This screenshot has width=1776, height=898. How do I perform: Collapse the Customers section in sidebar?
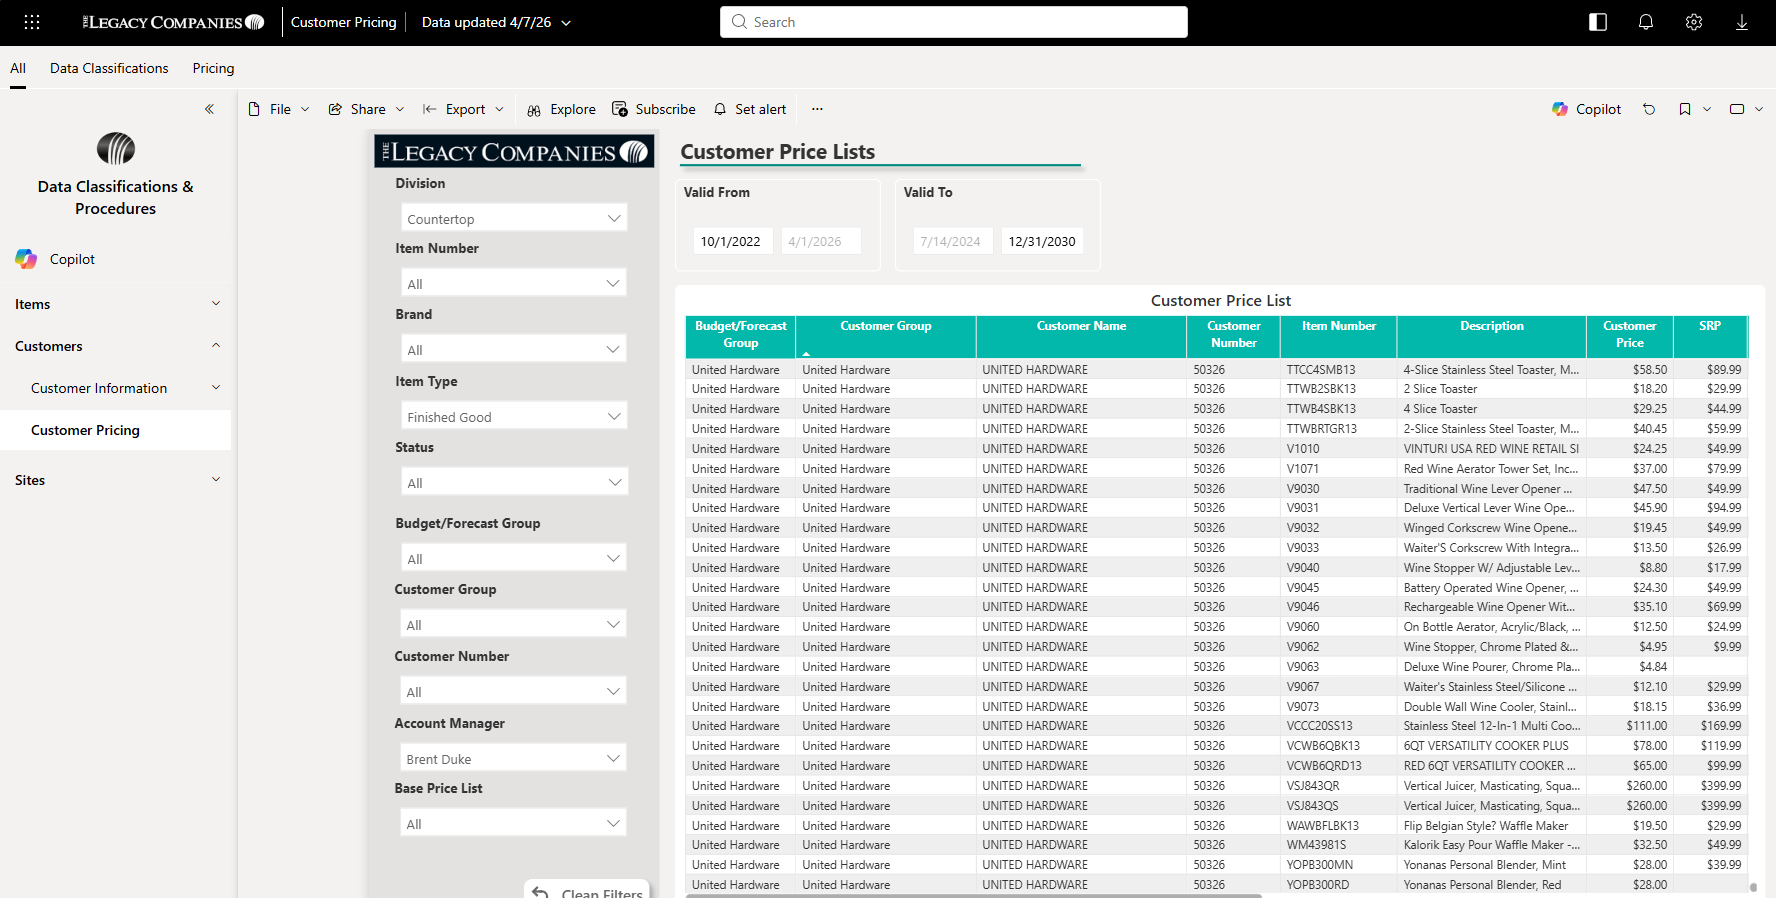tap(116, 346)
